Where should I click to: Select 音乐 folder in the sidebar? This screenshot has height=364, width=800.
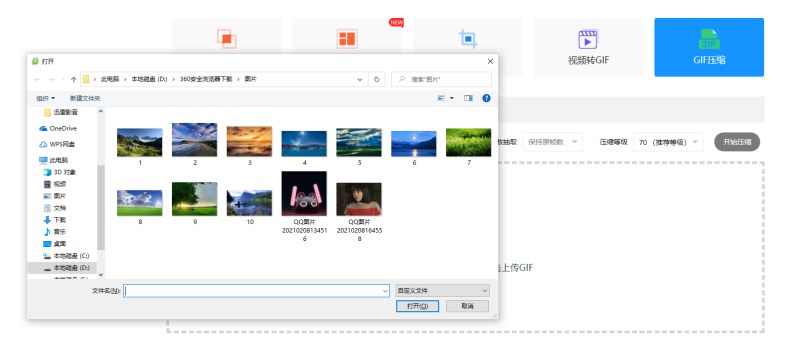[x=55, y=232]
